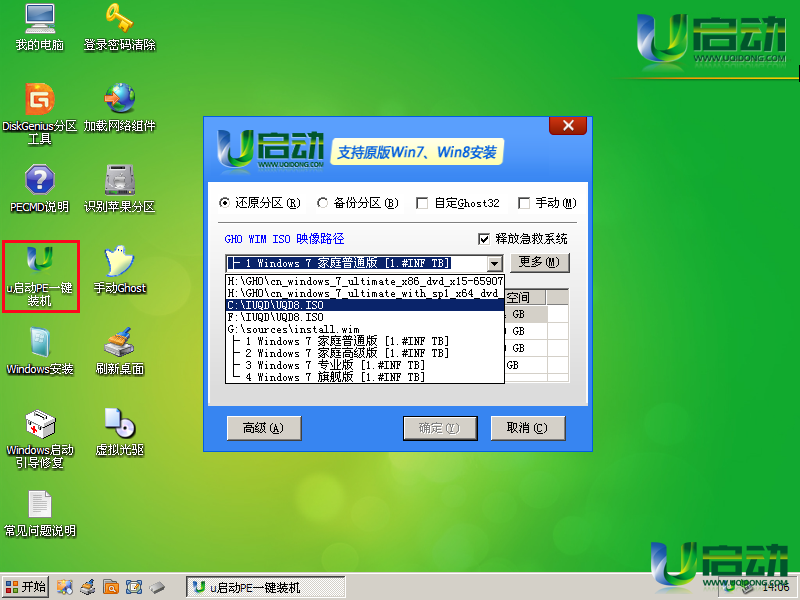Click the 开始 start button
Viewport: 800px width, 600px height.
pyautogui.click(x=25, y=587)
